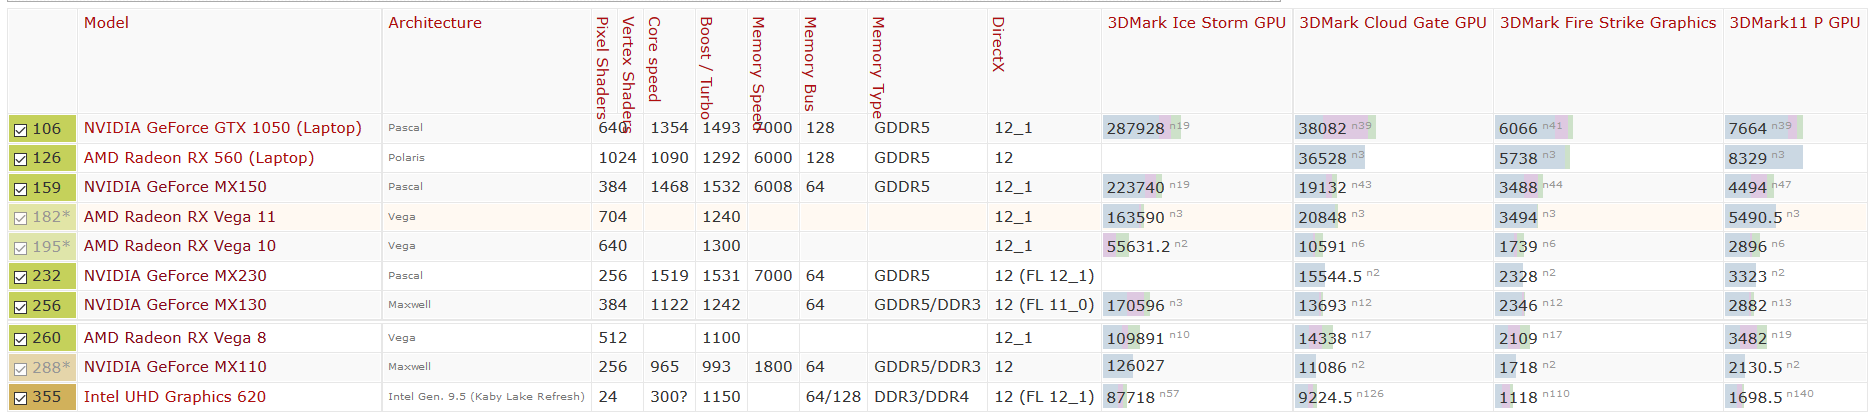1870x416 pixels.
Task: Uncheck the GeForce GTX 1050 (Laptop) row checkbox
Action: click(20, 130)
